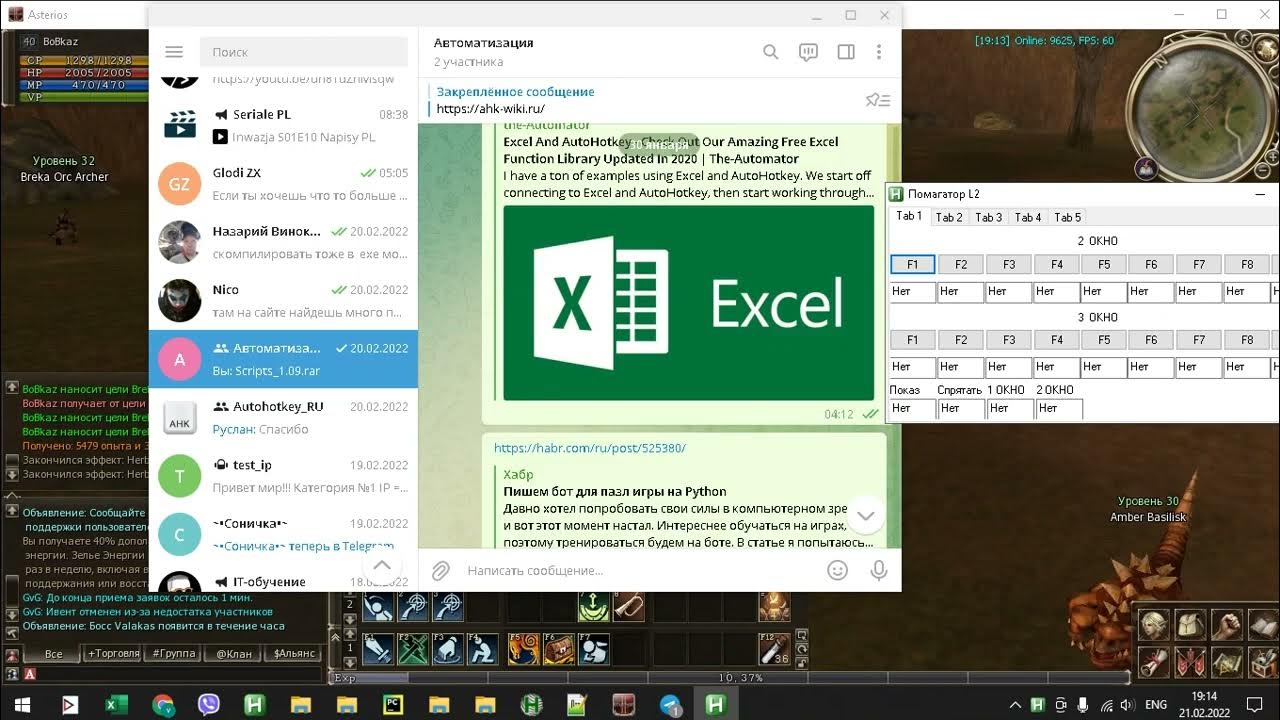Click the F6 button under 3 ОКНО

pos(1151,339)
